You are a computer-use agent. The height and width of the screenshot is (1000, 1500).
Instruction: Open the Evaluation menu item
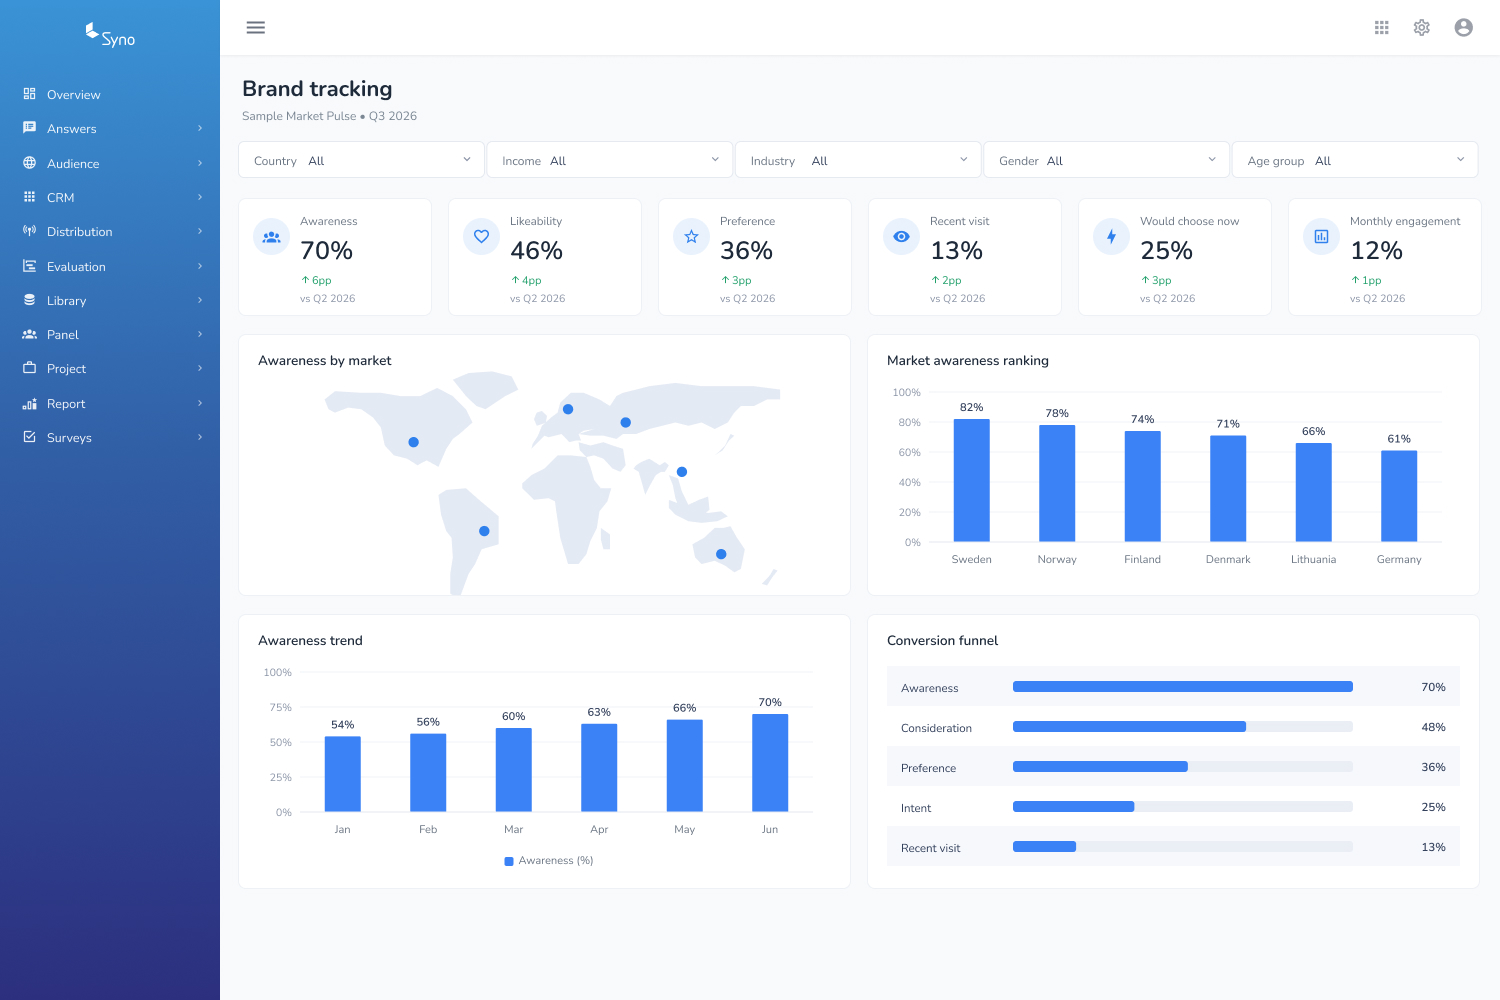pos(110,266)
